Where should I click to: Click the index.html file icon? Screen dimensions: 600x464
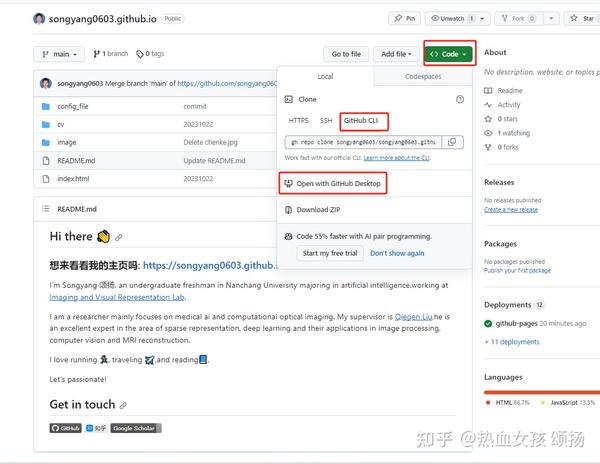pyautogui.click(x=46, y=179)
